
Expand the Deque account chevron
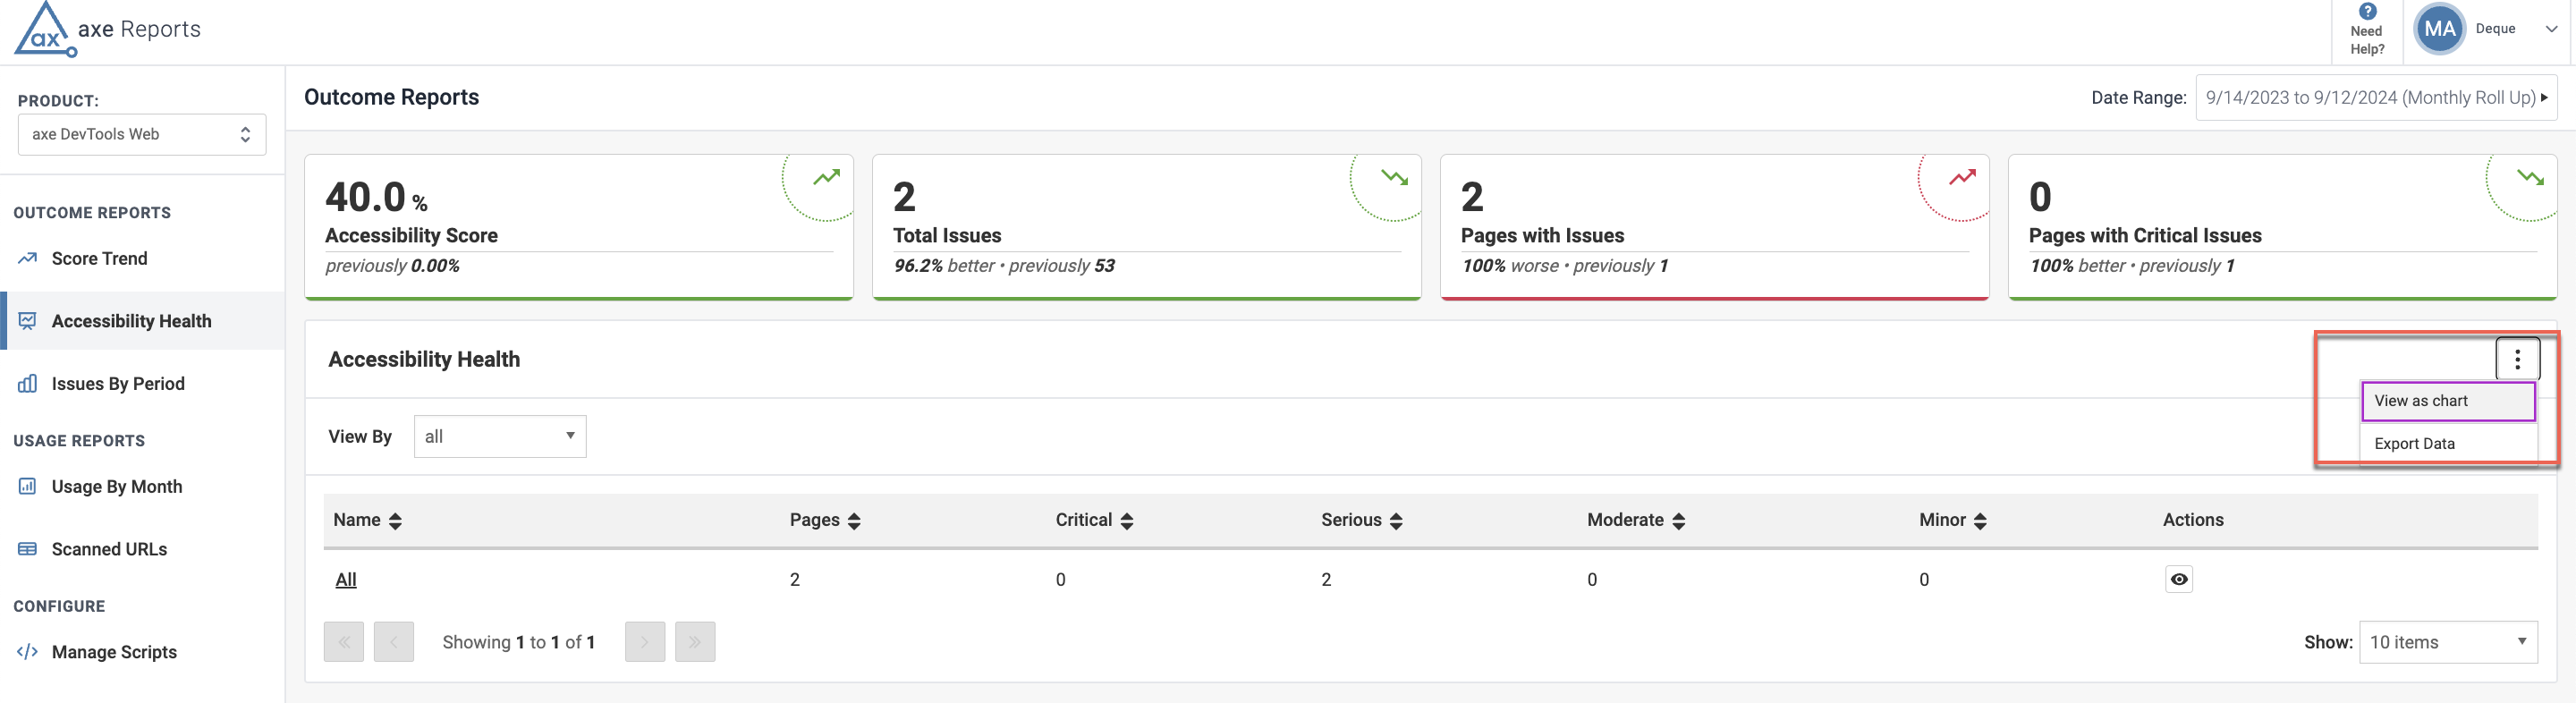(x=2551, y=29)
